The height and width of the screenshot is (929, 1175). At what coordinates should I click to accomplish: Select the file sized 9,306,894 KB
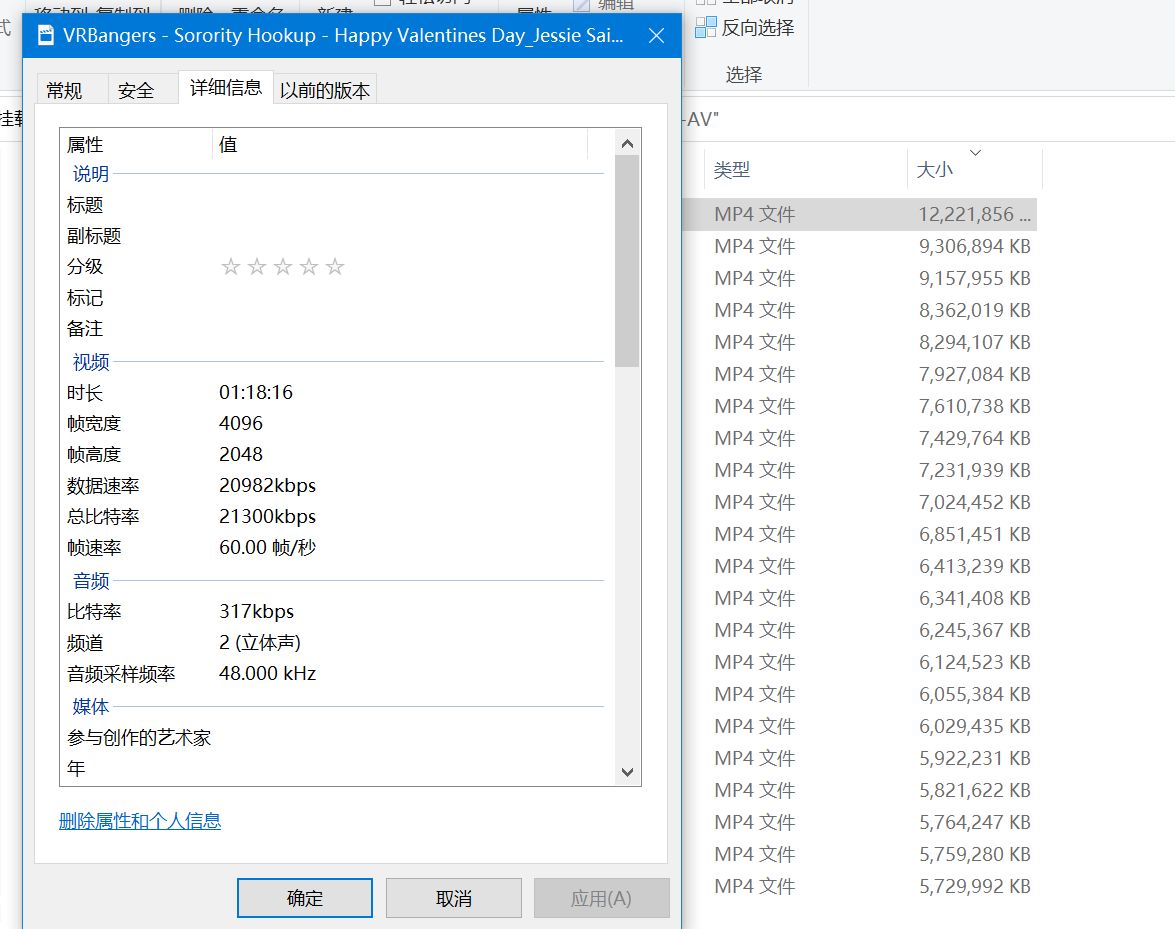pos(860,246)
